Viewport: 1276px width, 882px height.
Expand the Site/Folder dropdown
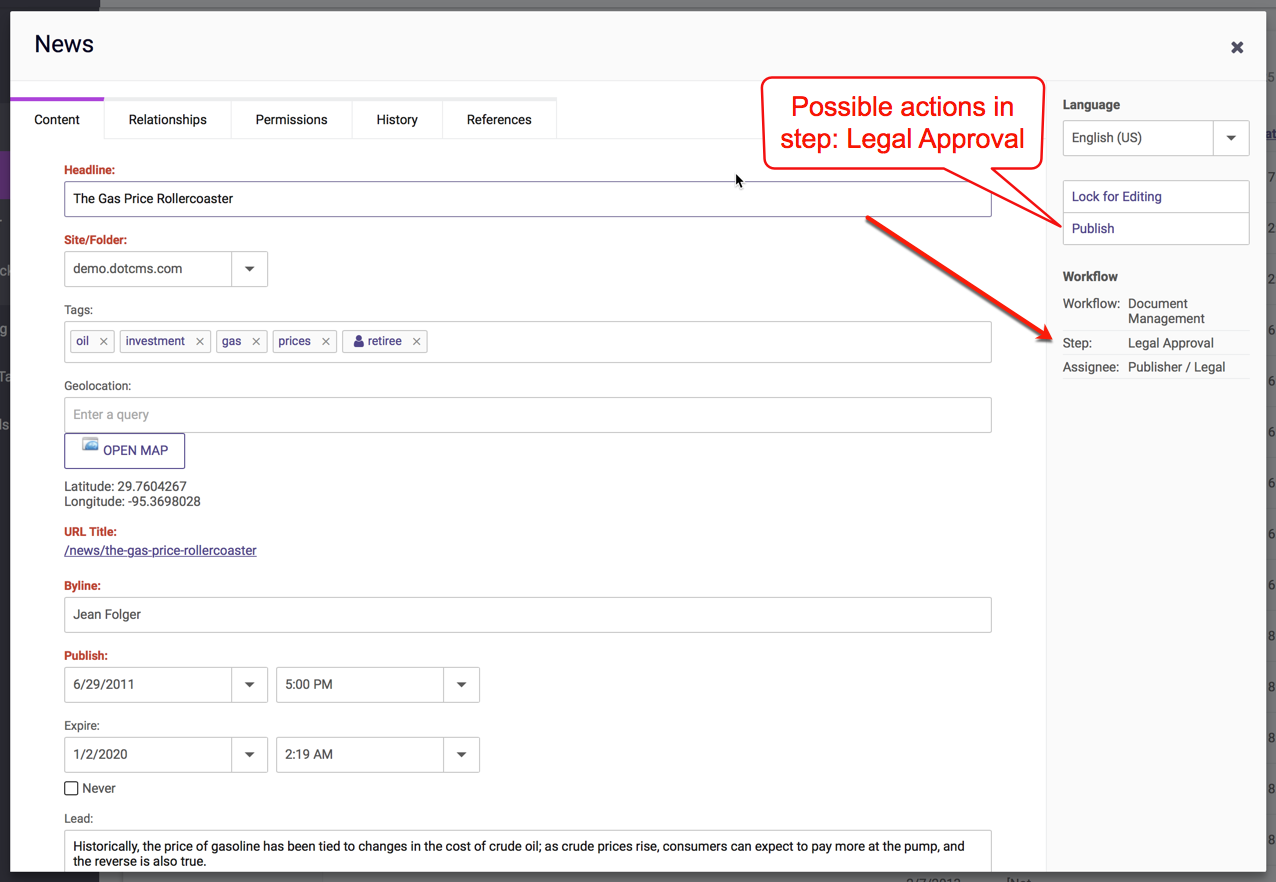coord(249,269)
